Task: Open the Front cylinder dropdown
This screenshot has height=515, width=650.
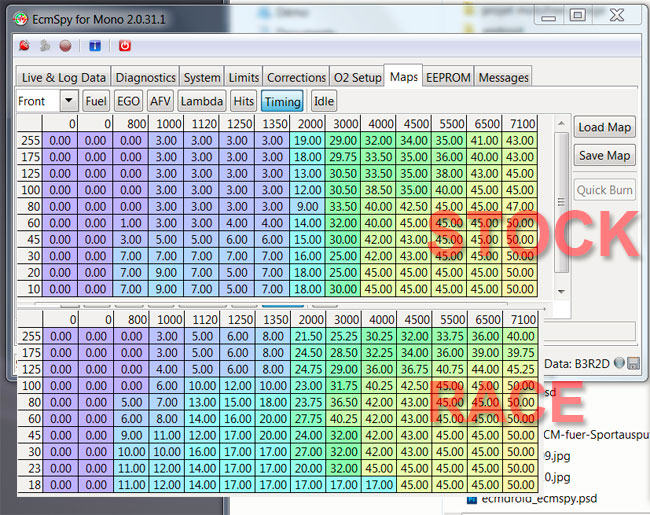Action: (69, 101)
